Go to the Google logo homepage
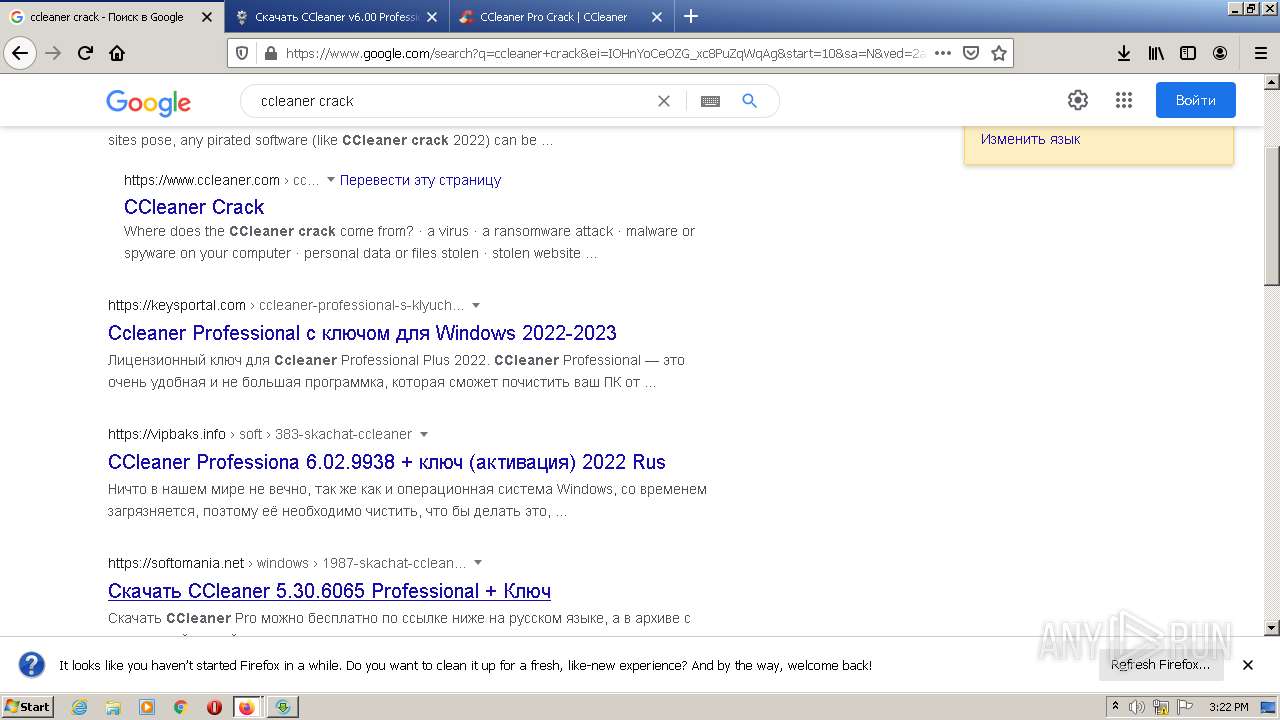This screenshot has height=720, width=1280. point(148,102)
